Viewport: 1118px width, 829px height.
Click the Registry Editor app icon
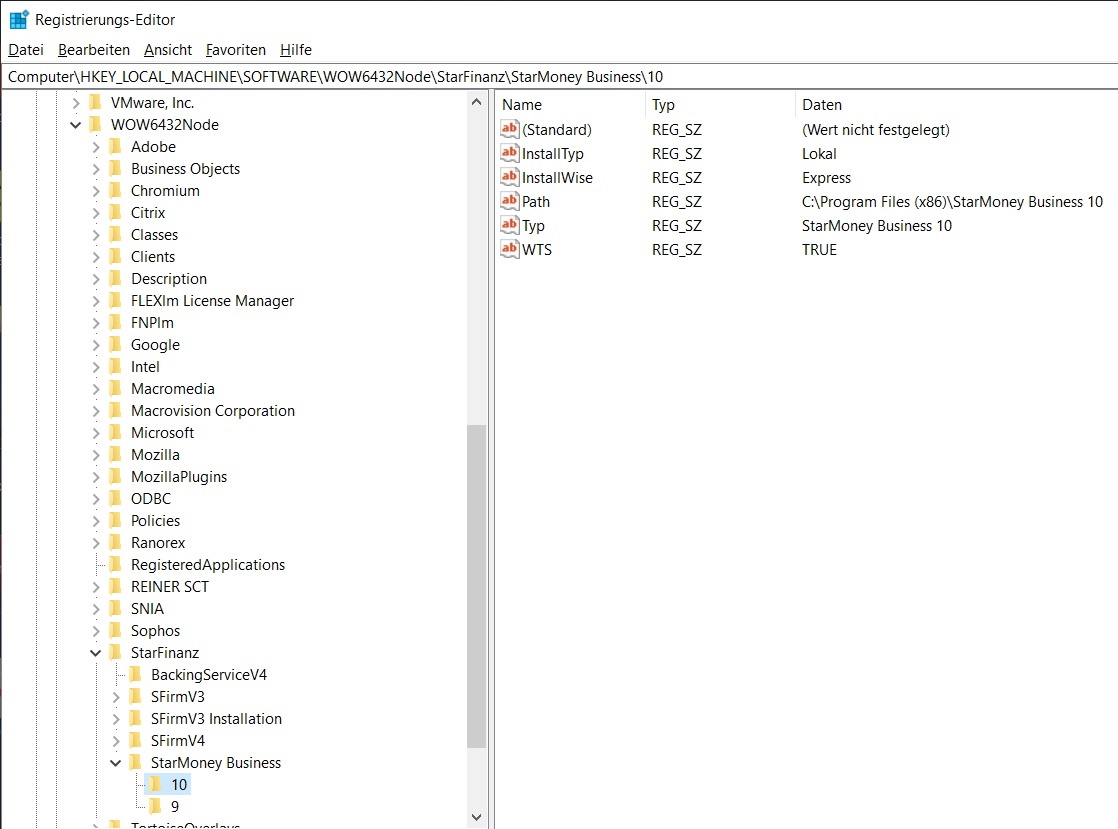click(x=19, y=19)
